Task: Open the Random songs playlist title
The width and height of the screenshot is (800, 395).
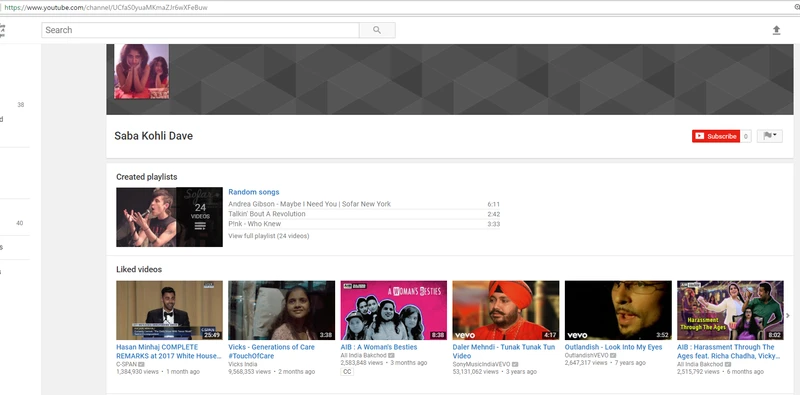Action: click(254, 192)
